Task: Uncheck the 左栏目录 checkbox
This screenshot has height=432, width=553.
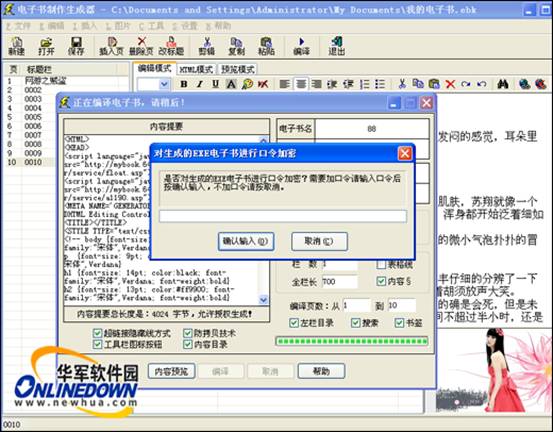Action: (x=294, y=322)
